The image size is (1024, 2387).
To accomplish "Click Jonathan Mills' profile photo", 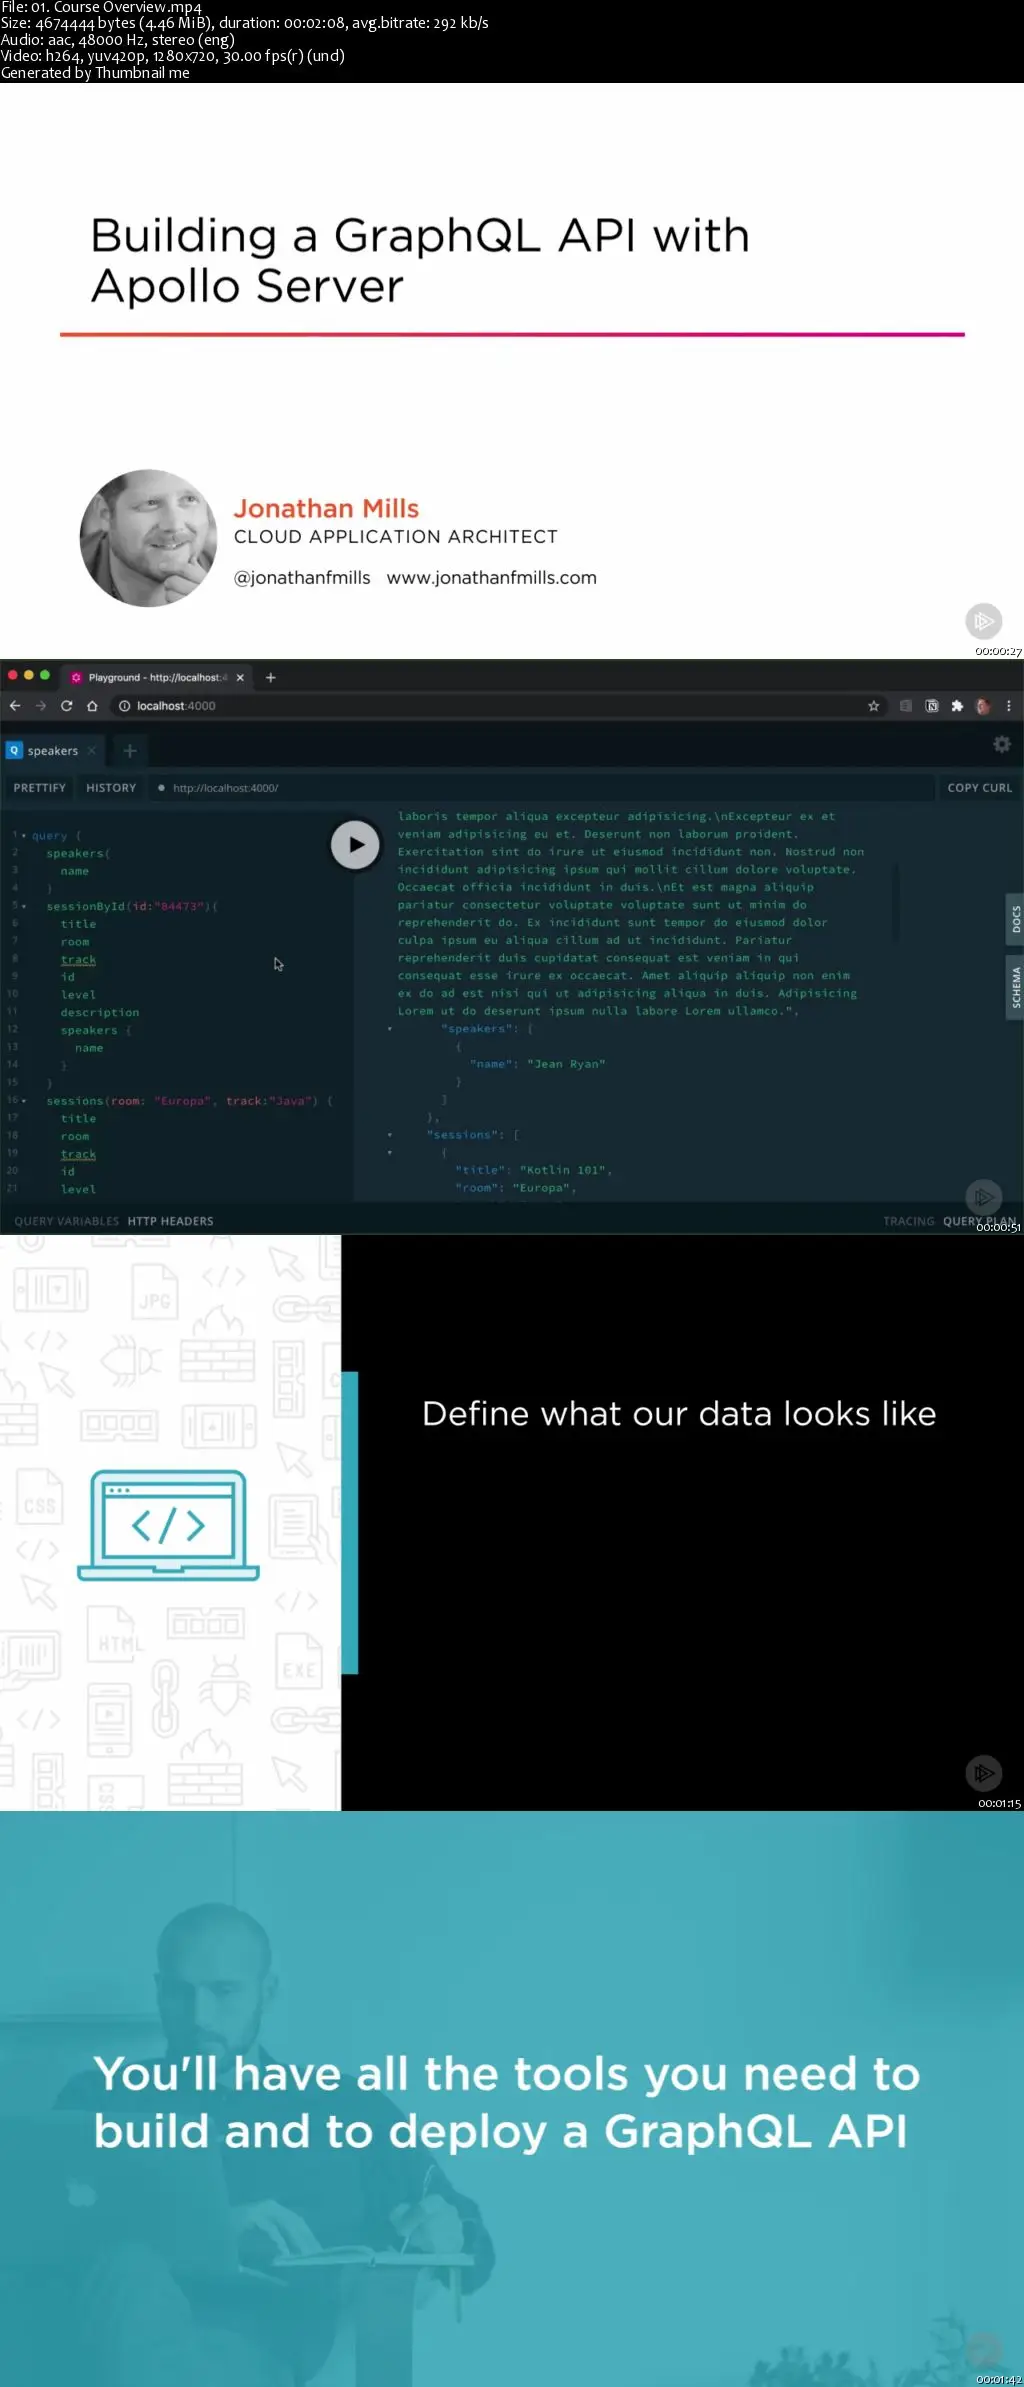I will (x=148, y=538).
